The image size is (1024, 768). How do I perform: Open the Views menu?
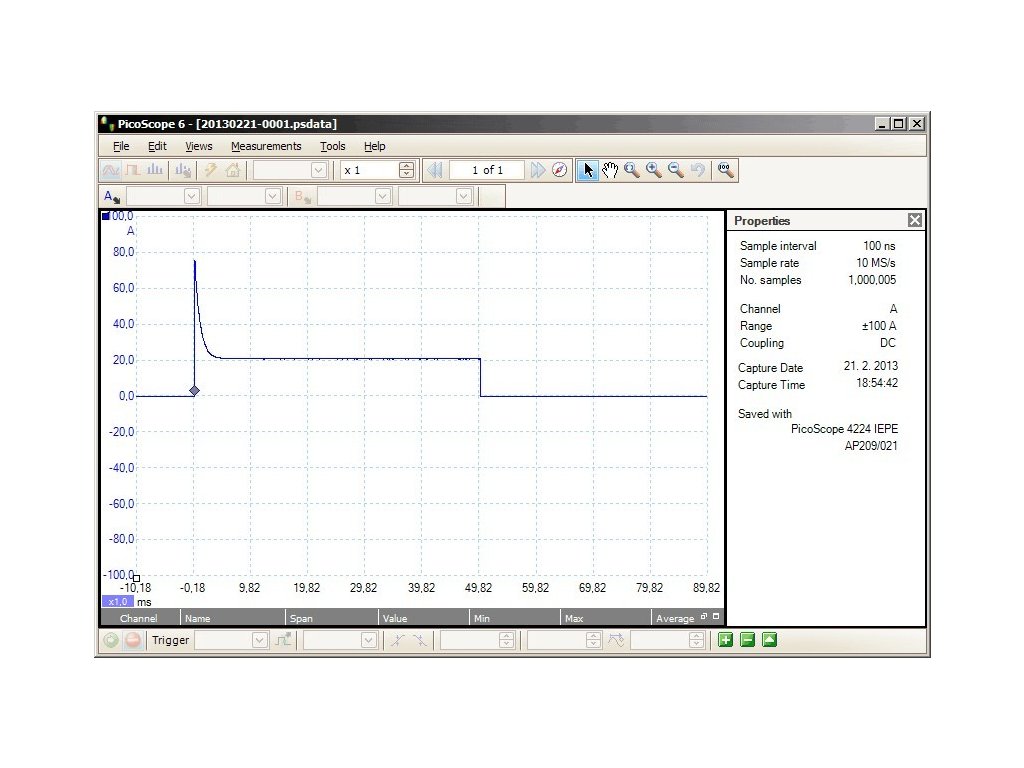click(x=198, y=146)
